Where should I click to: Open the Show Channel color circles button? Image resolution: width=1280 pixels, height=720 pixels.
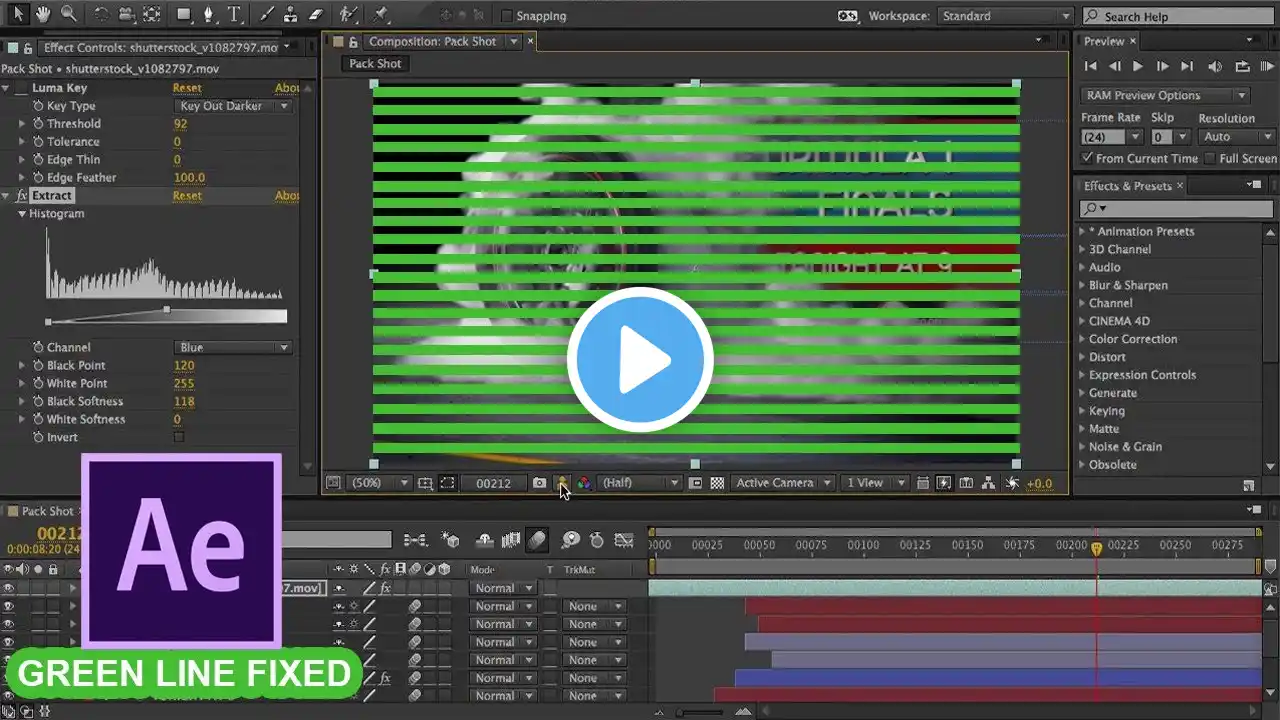(x=585, y=483)
